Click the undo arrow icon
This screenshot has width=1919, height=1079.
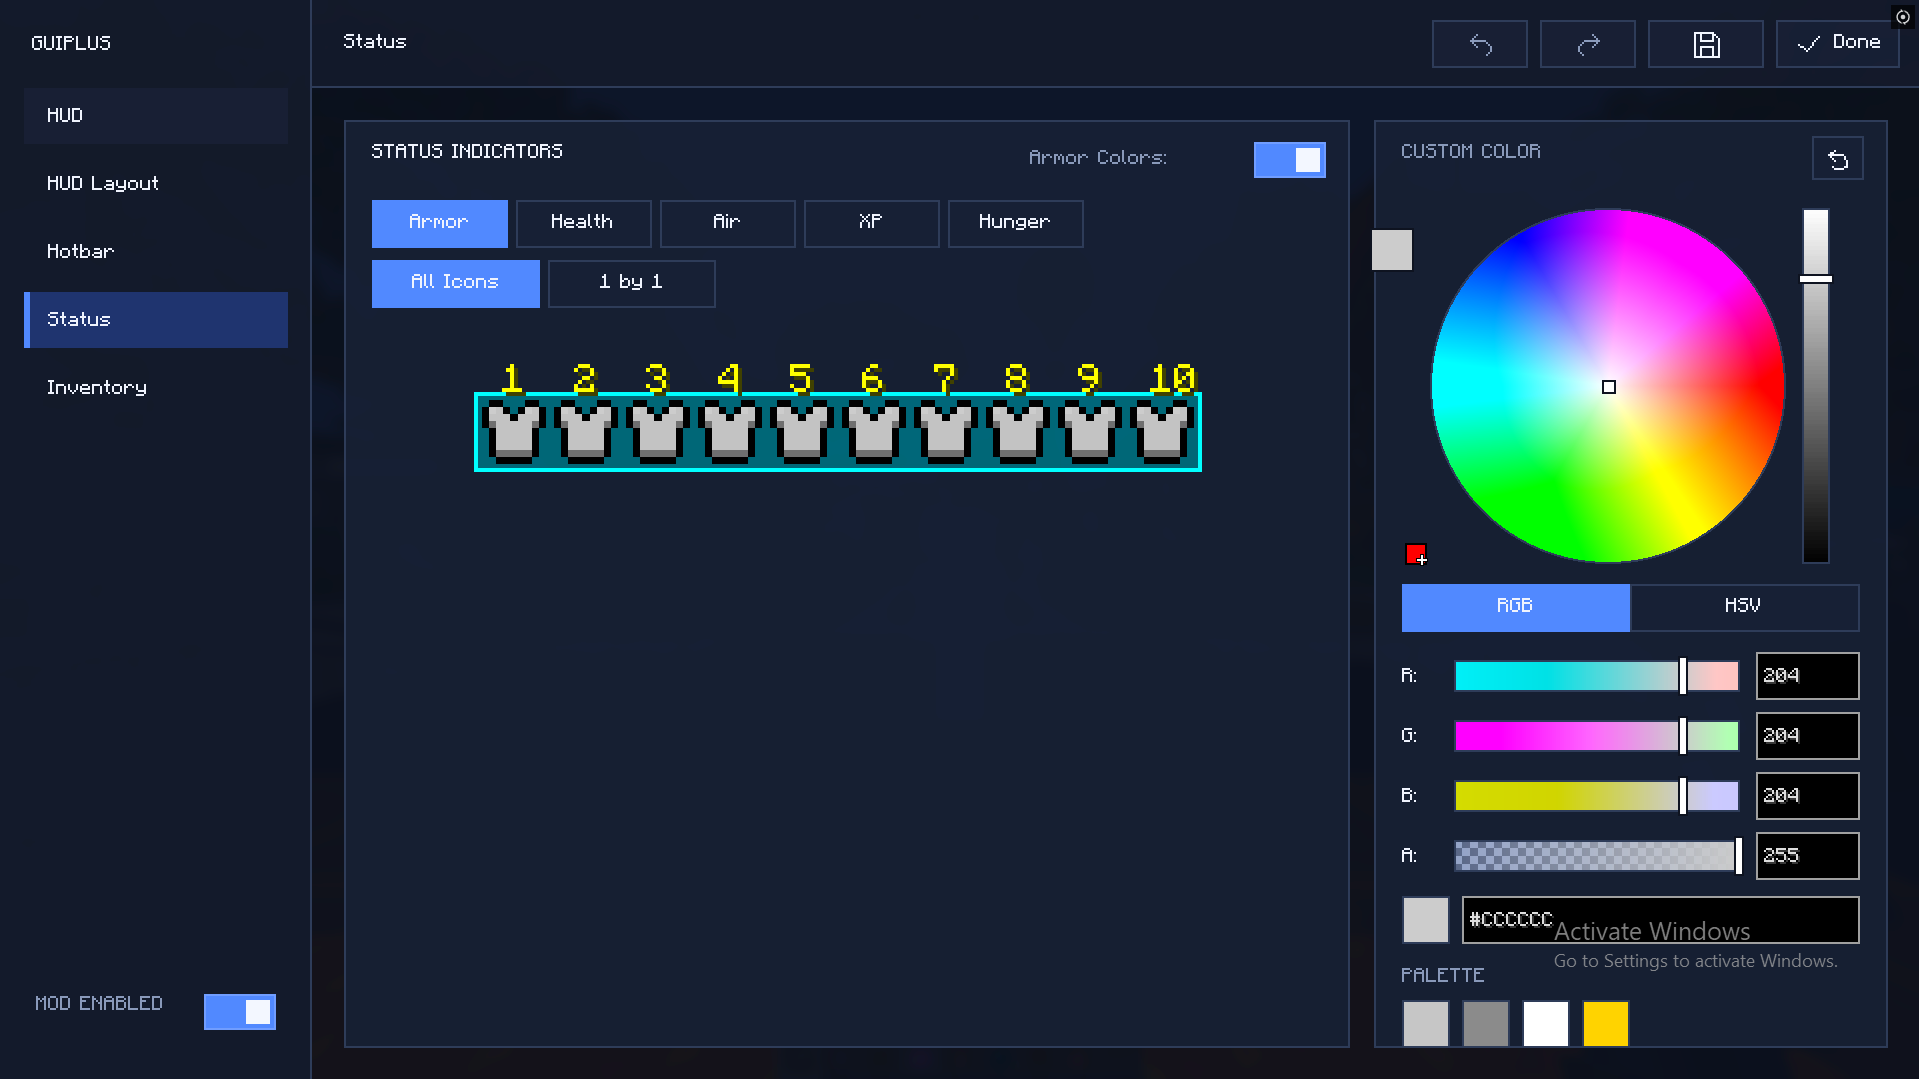[x=1480, y=44]
